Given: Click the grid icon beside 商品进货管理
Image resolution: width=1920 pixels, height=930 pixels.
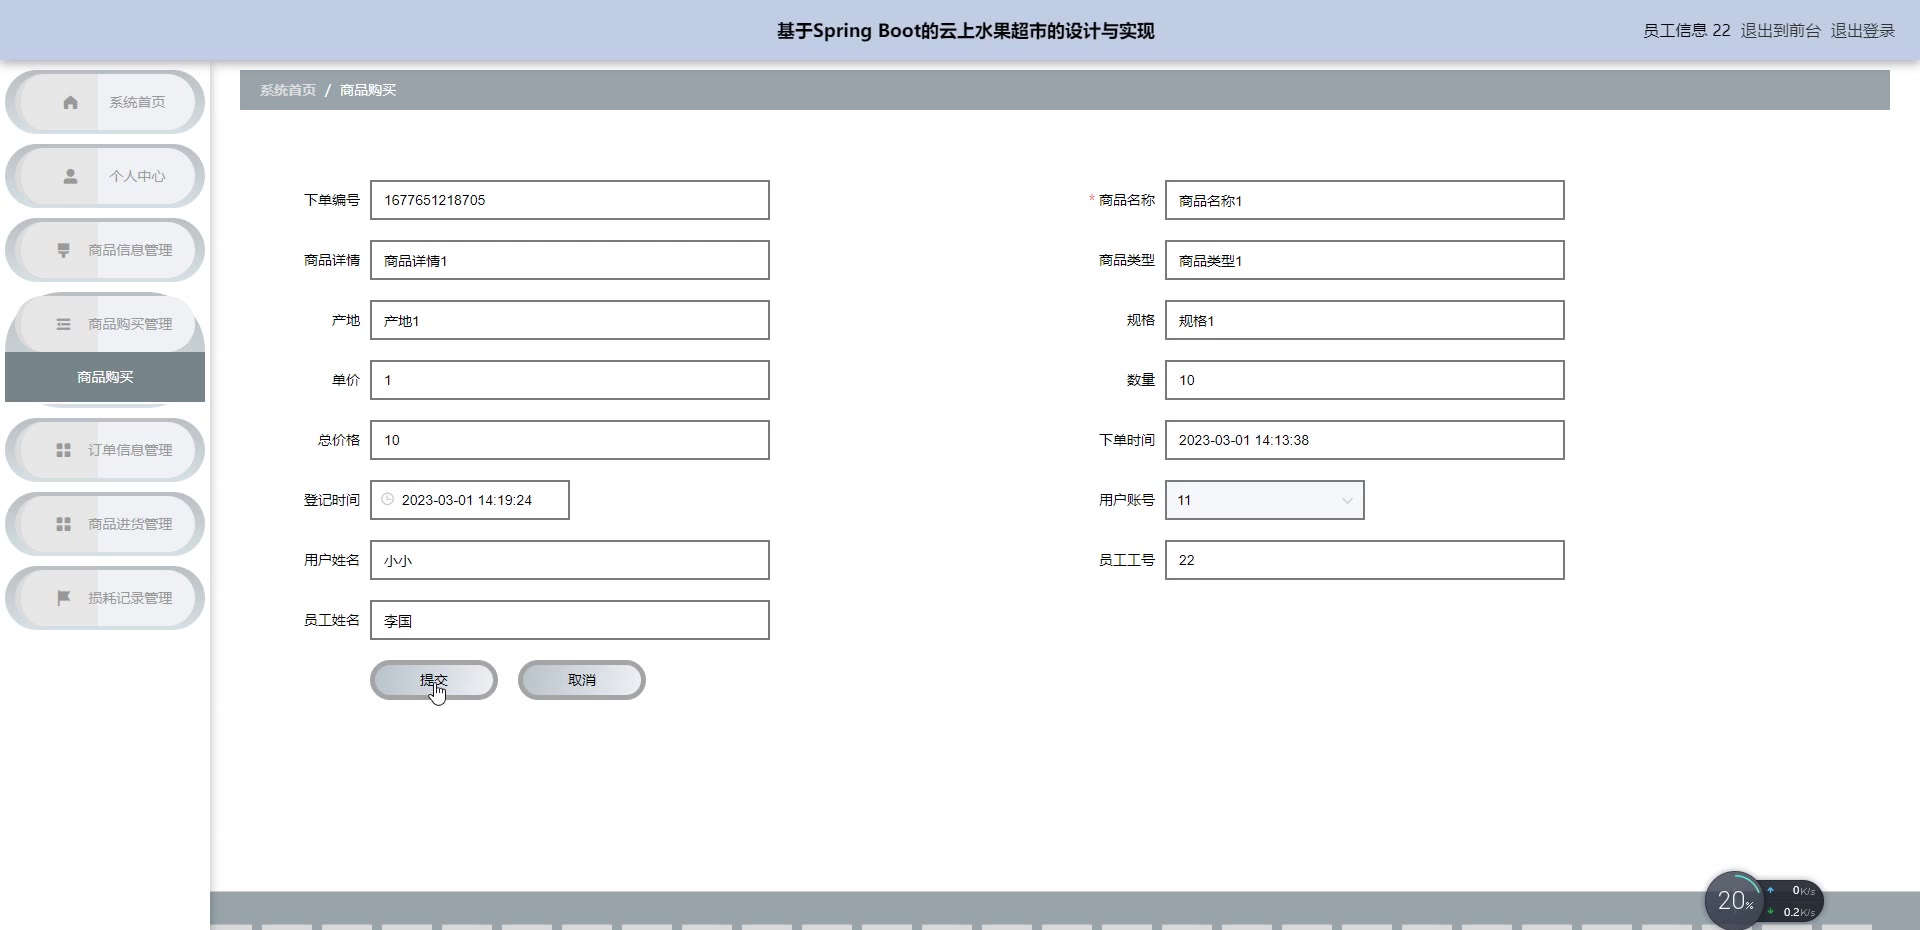Looking at the screenshot, I should 63,524.
